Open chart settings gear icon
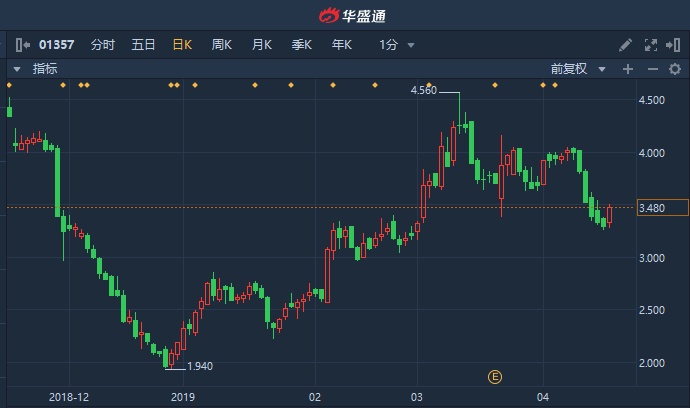 tap(674, 69)
